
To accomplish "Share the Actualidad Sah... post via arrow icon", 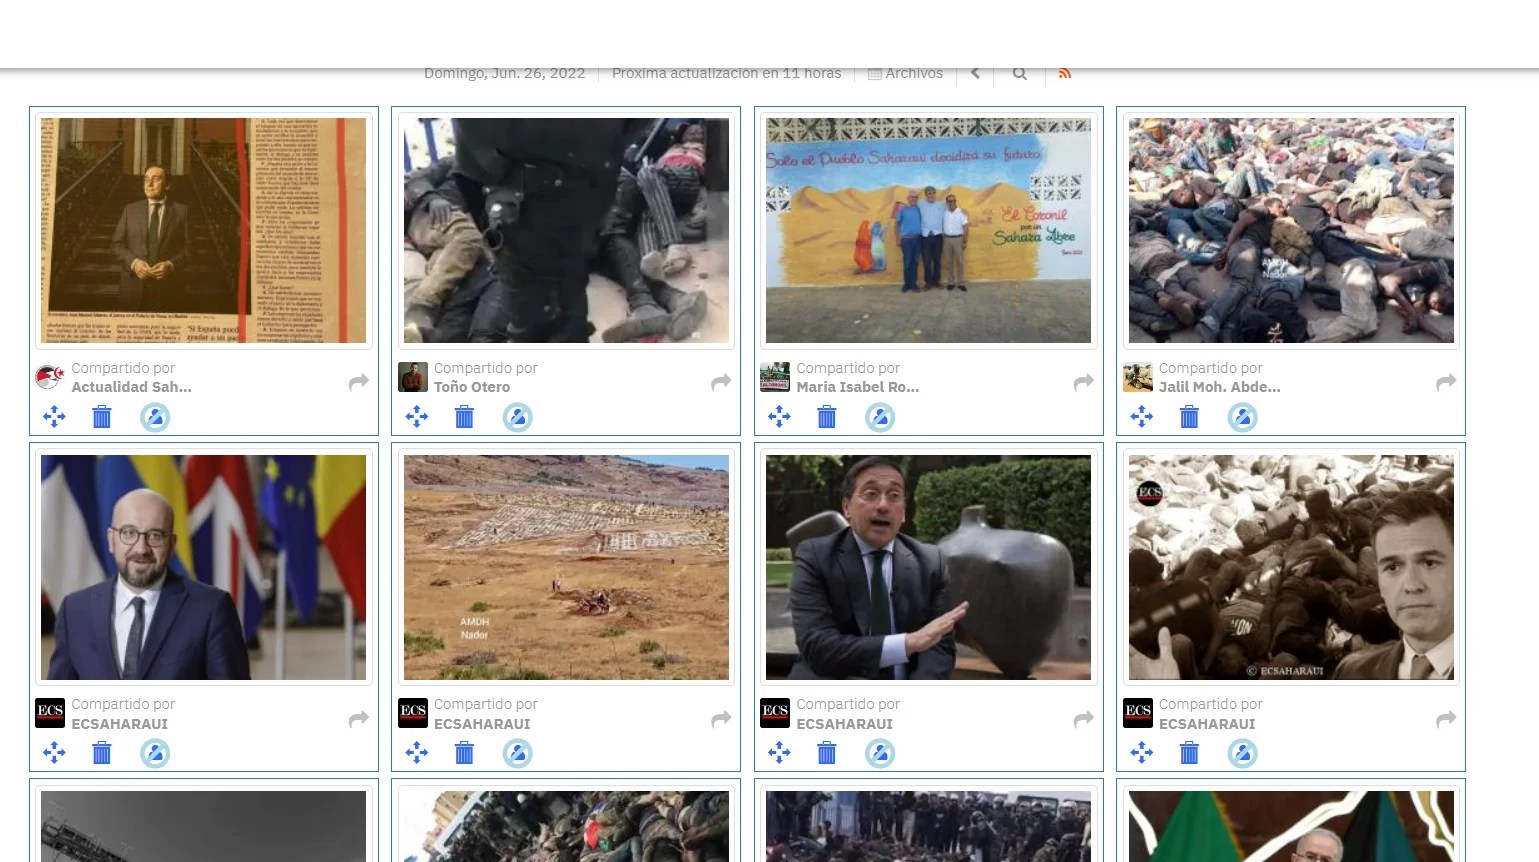I will click(x=359, y=382).
